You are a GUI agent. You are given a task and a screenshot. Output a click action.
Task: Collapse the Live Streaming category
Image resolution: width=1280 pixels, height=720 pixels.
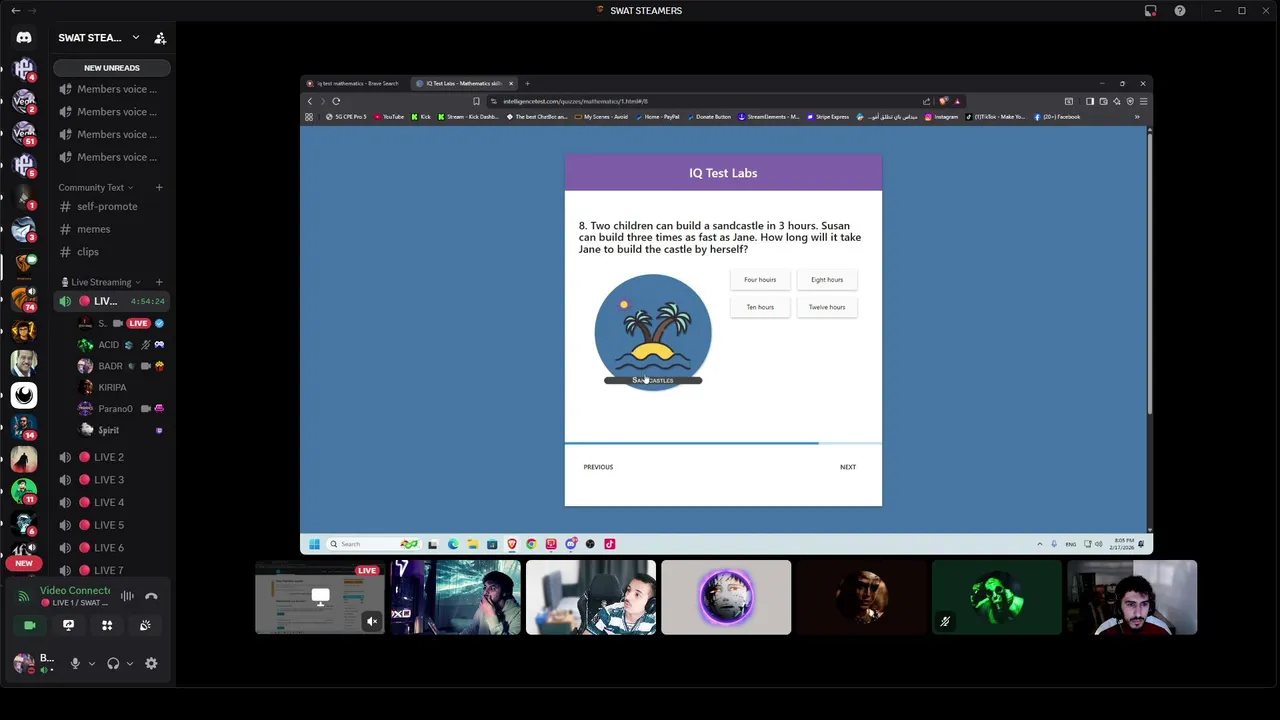coord(101,282)
